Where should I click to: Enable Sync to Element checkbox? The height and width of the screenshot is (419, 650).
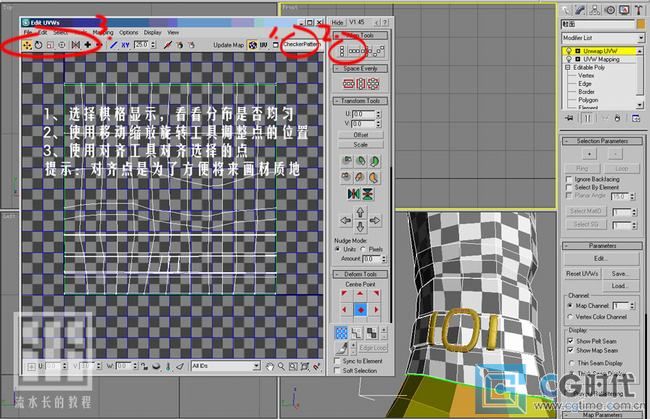[x=337, y=361]
